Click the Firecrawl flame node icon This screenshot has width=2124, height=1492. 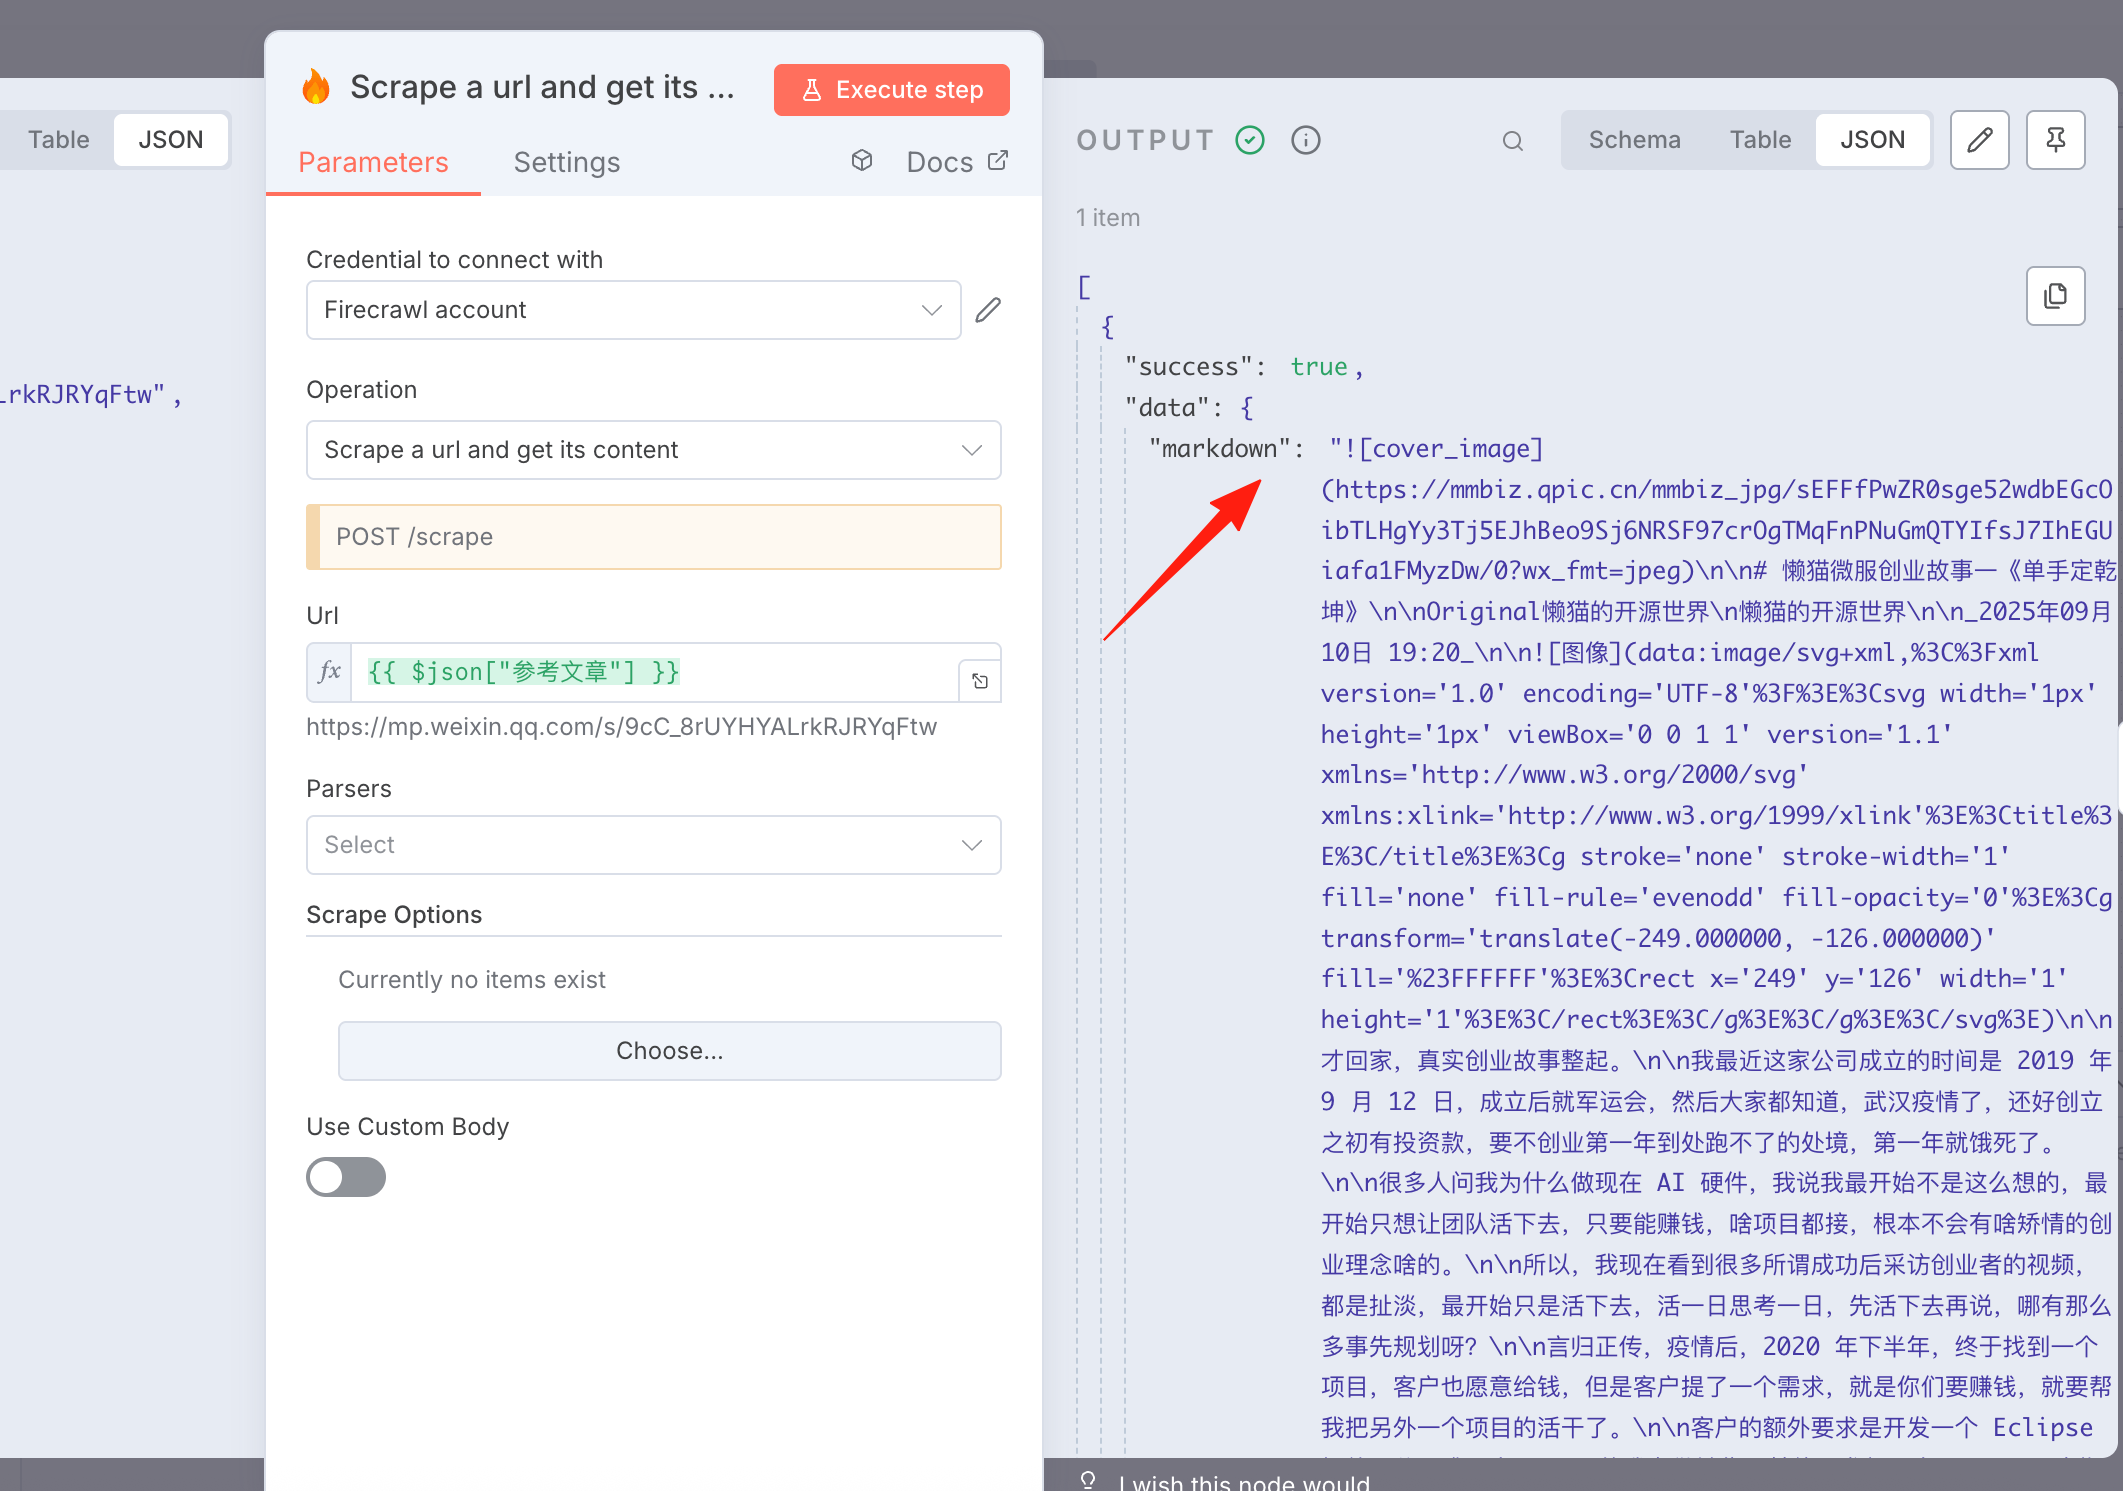[x=316, y=88]
